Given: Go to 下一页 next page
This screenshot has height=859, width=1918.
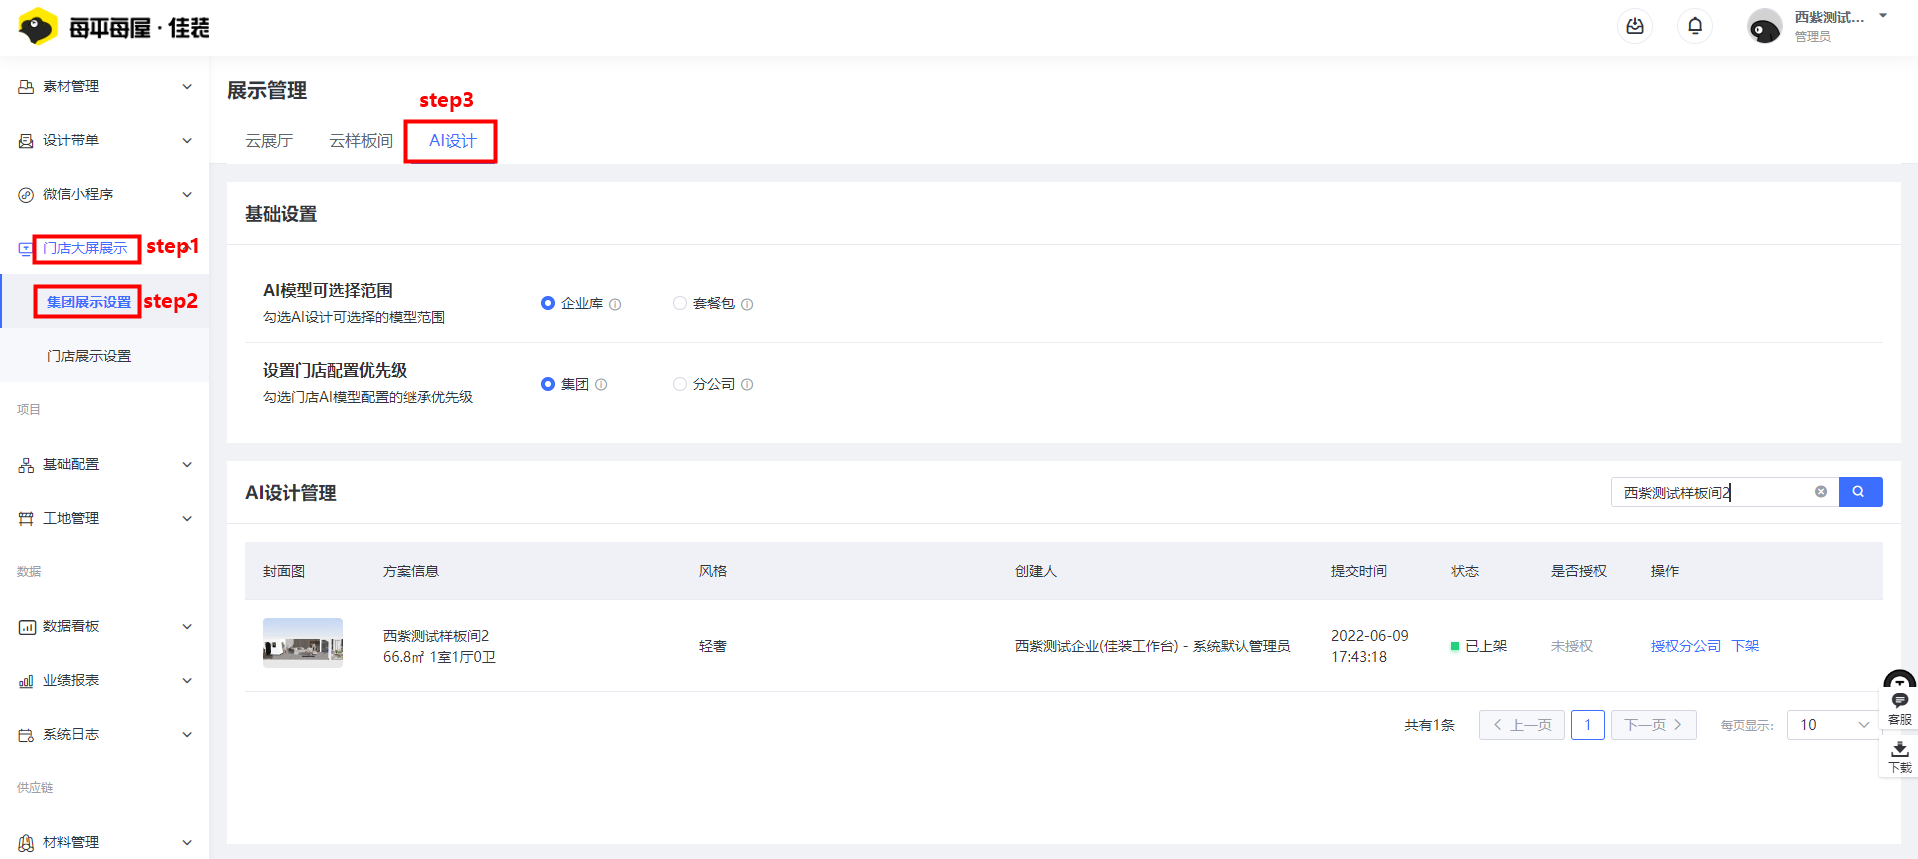Looking at the screenshot, I should pyautogui.click(x=1654, y=725).
